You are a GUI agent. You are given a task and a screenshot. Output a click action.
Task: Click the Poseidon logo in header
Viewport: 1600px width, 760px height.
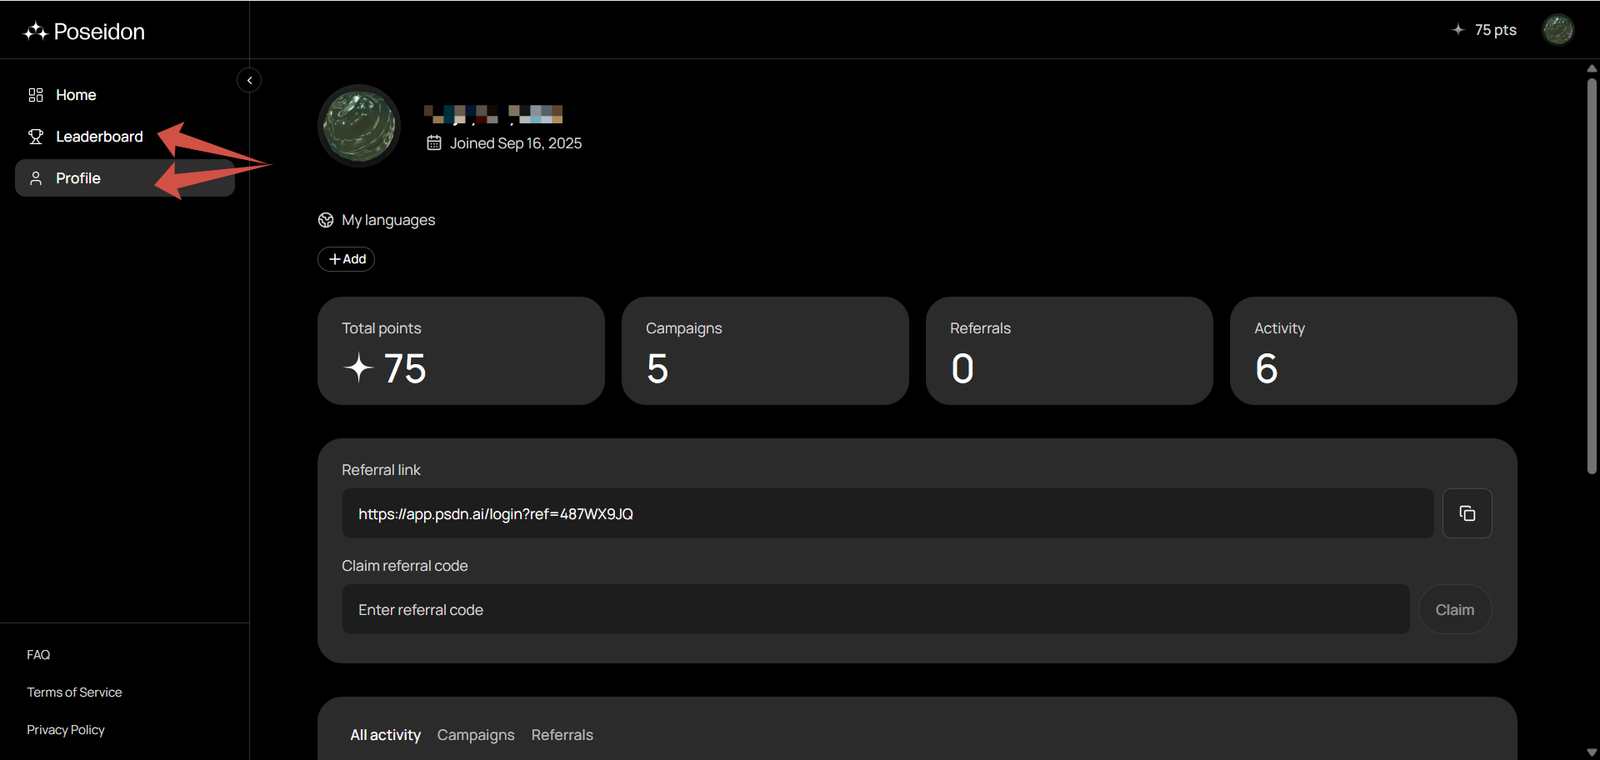(85, 31)
